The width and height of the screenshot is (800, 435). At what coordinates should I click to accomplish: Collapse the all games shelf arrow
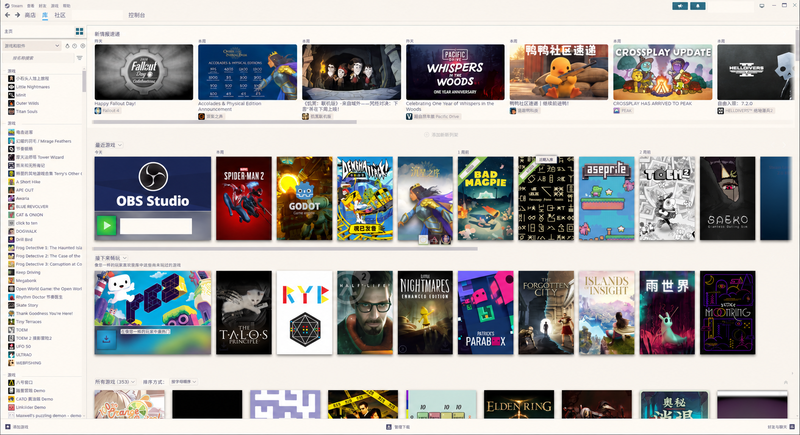[786, 382]
